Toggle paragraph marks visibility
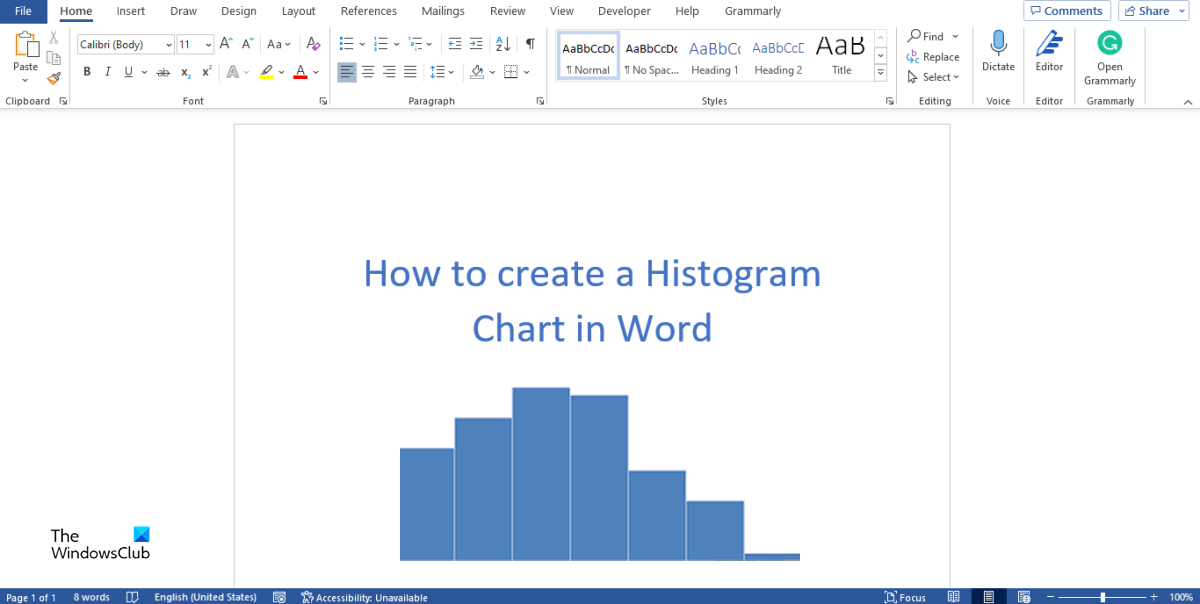1200x604 pixels. pos(530,44)
